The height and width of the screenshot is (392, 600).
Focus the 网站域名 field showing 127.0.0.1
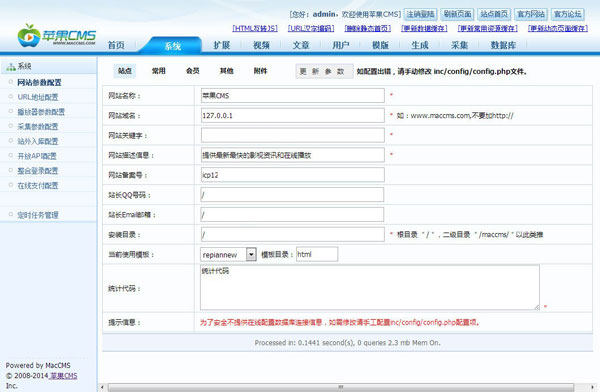[x=293, y=116]
